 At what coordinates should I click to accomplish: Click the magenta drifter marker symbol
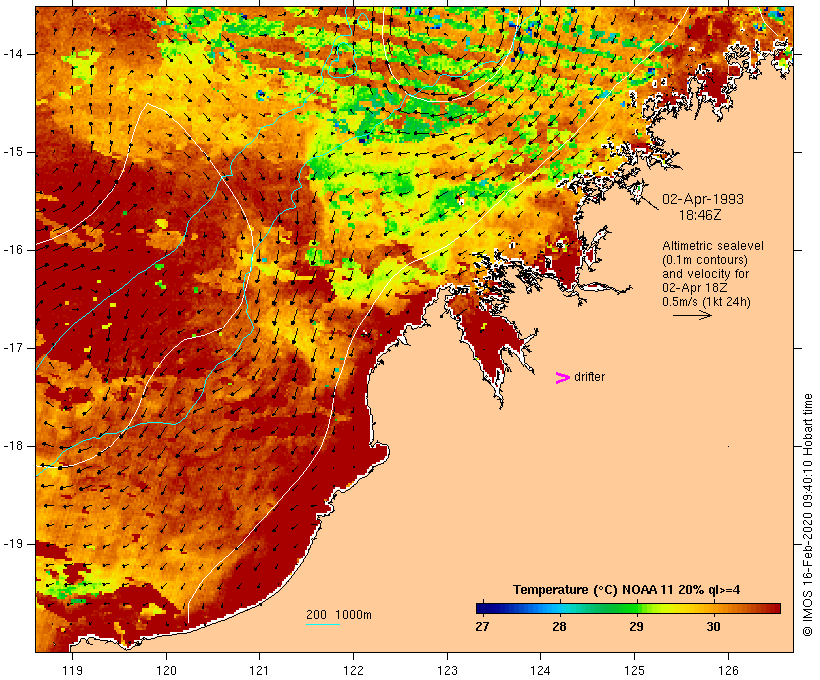click(x=562, y=378)
